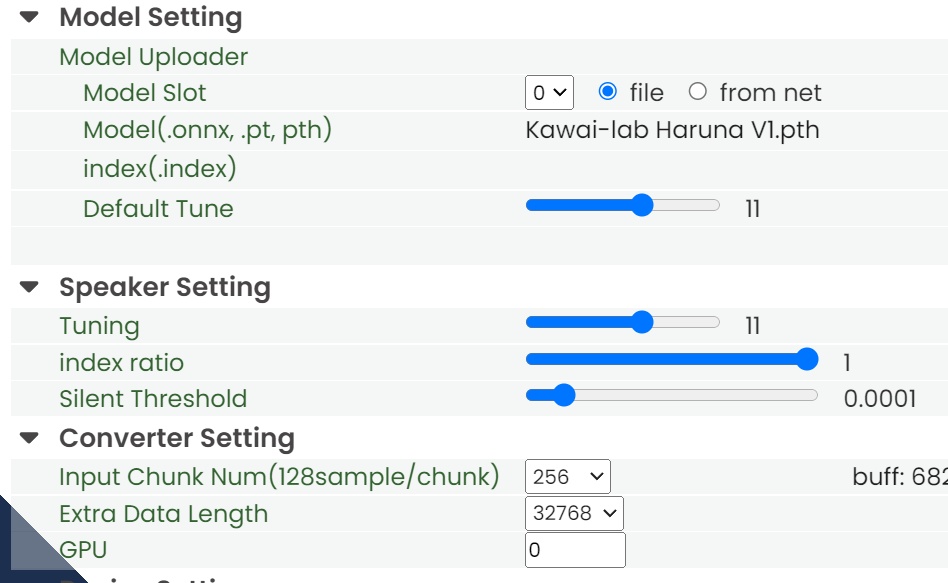The width and height of the screenshot is (948, 583).
Task: Click the index(.index) label row
Action: tap(160, 168)
